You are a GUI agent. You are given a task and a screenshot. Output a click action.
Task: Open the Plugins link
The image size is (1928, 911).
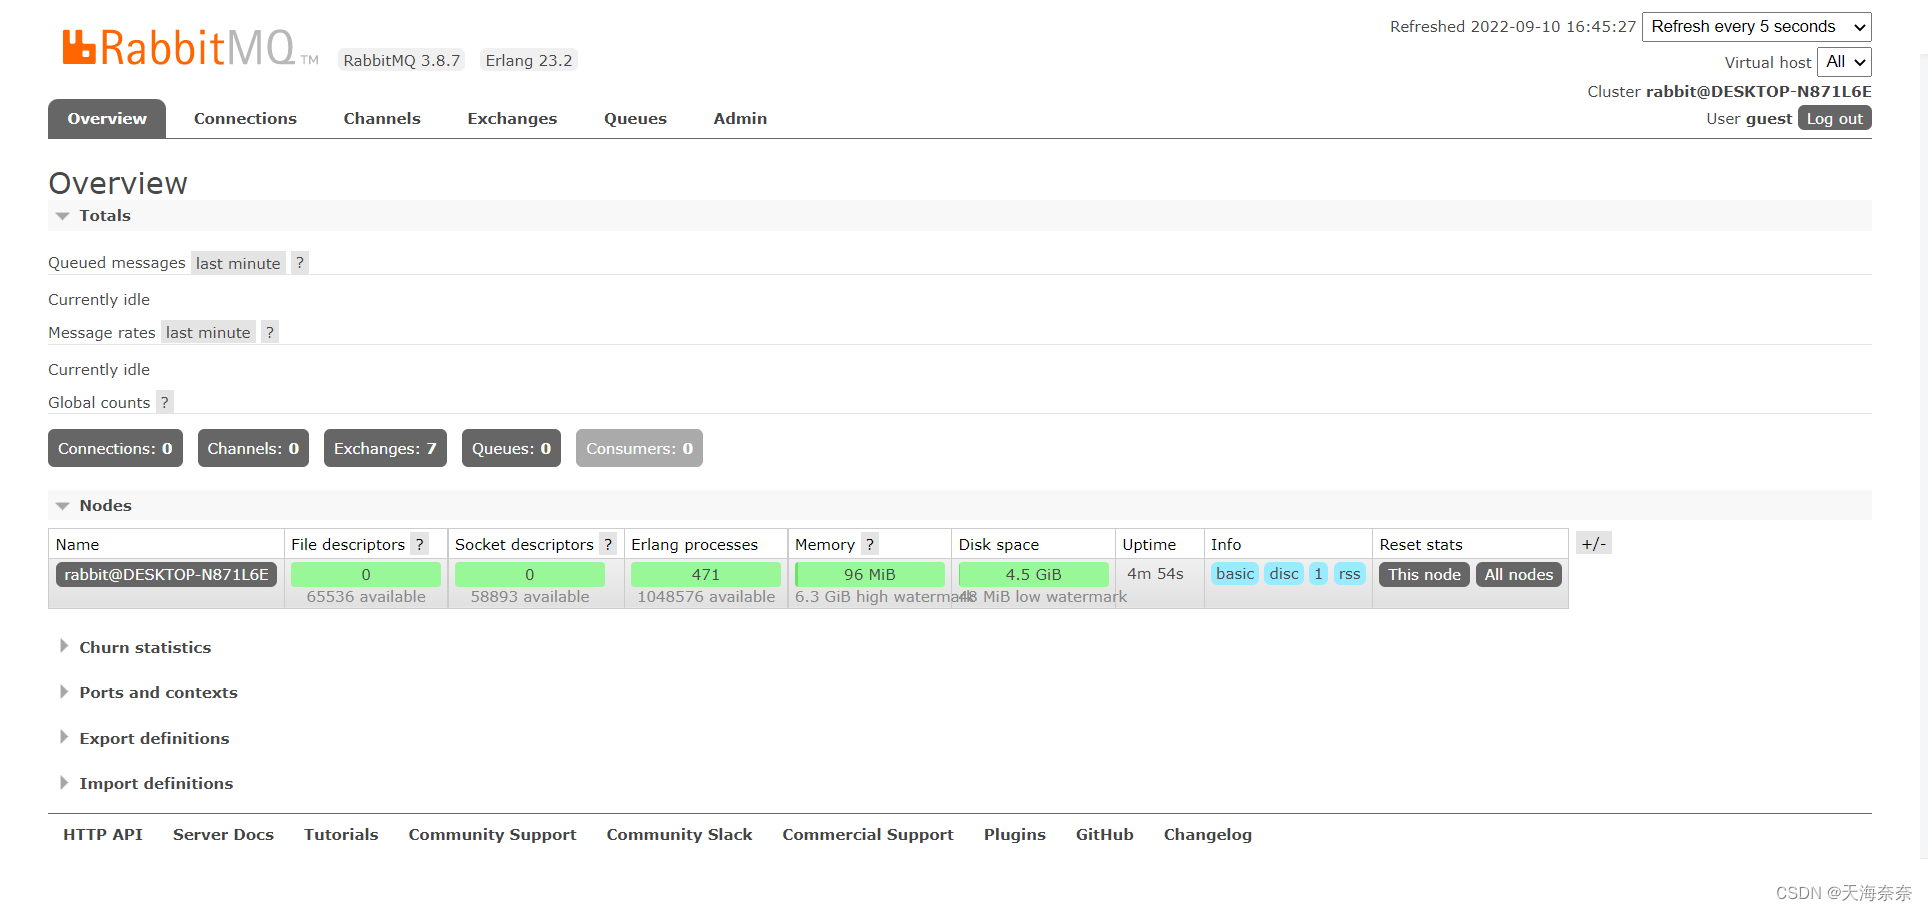tap(1015, 834)
